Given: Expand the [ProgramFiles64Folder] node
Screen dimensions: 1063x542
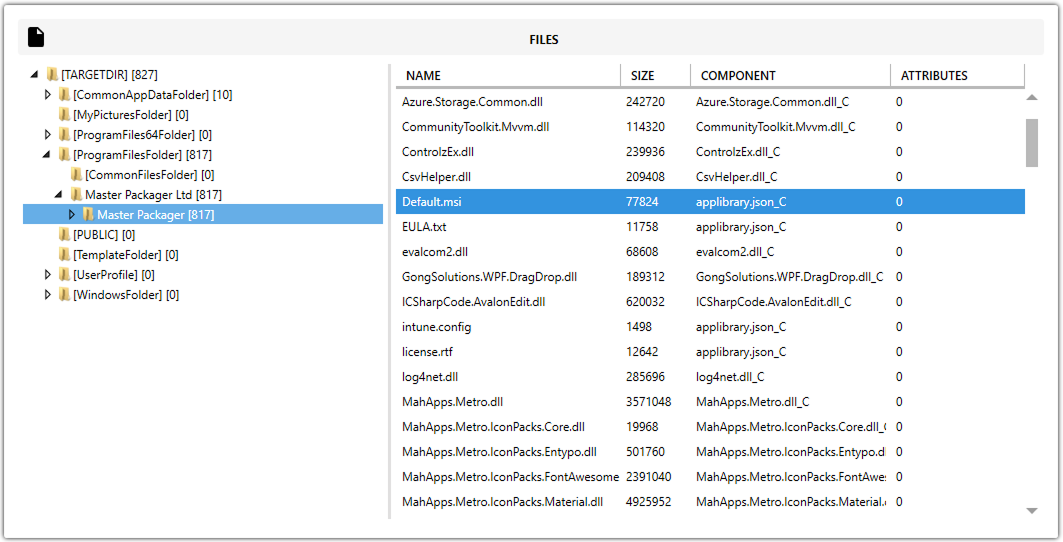Looking at the screenshot, I should point(47,135).
